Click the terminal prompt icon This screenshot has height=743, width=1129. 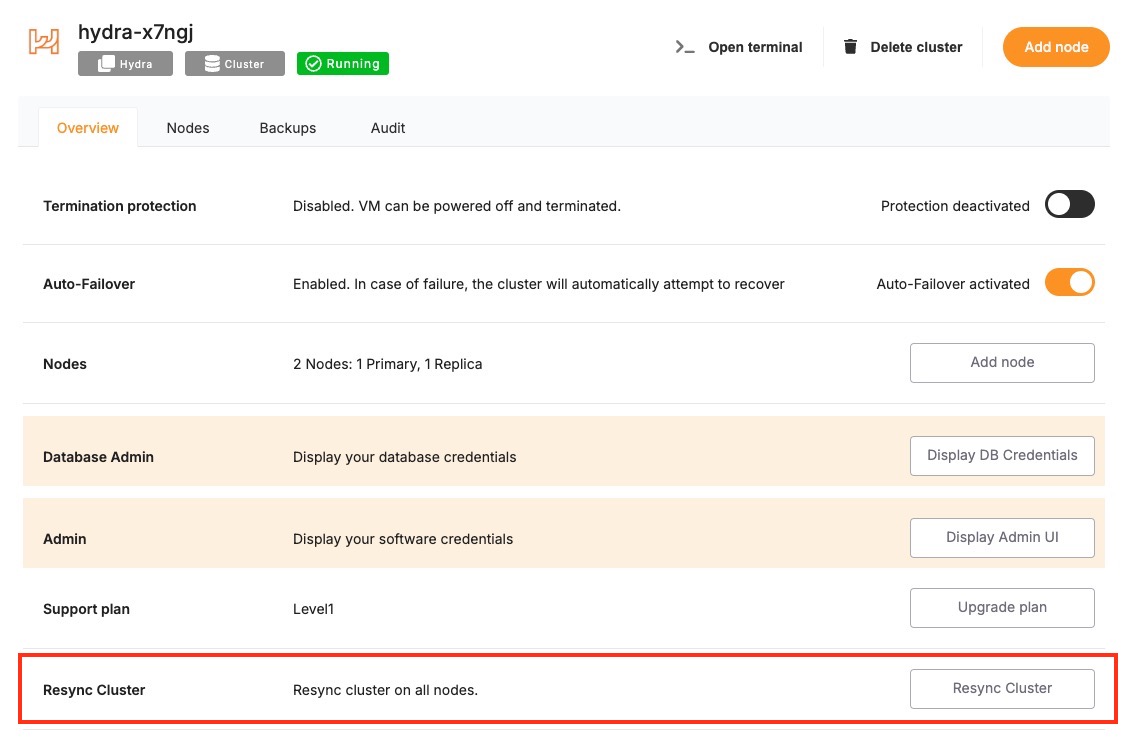pos(685,47)
